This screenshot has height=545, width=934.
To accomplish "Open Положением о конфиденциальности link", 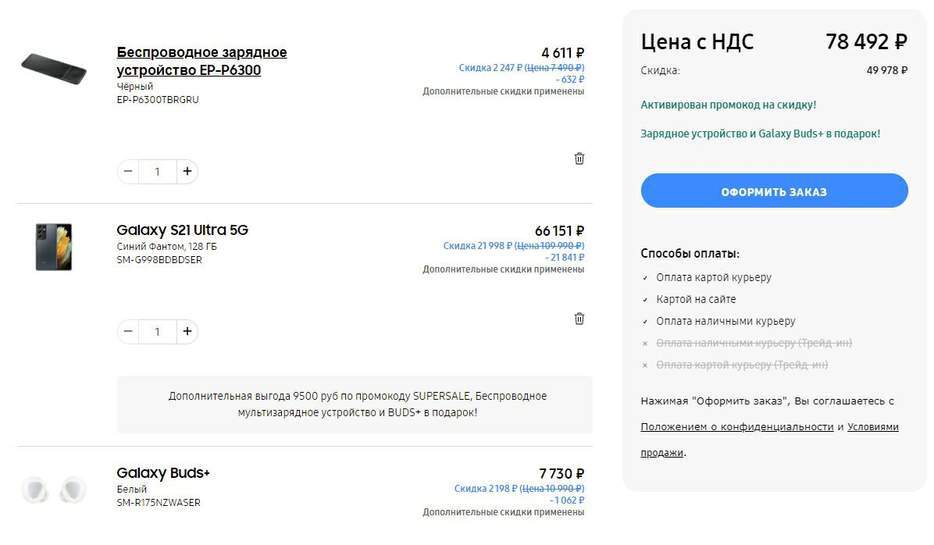I will (x=737, y=427).
